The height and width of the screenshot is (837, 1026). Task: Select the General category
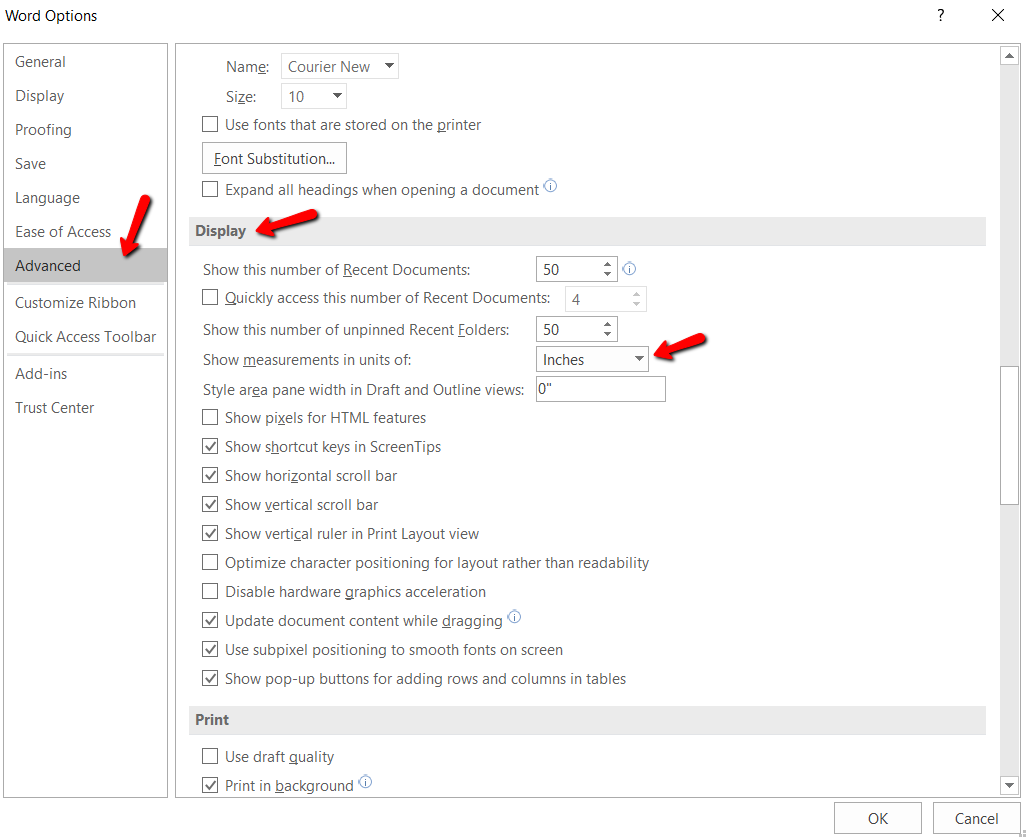[x=85, y=62]
